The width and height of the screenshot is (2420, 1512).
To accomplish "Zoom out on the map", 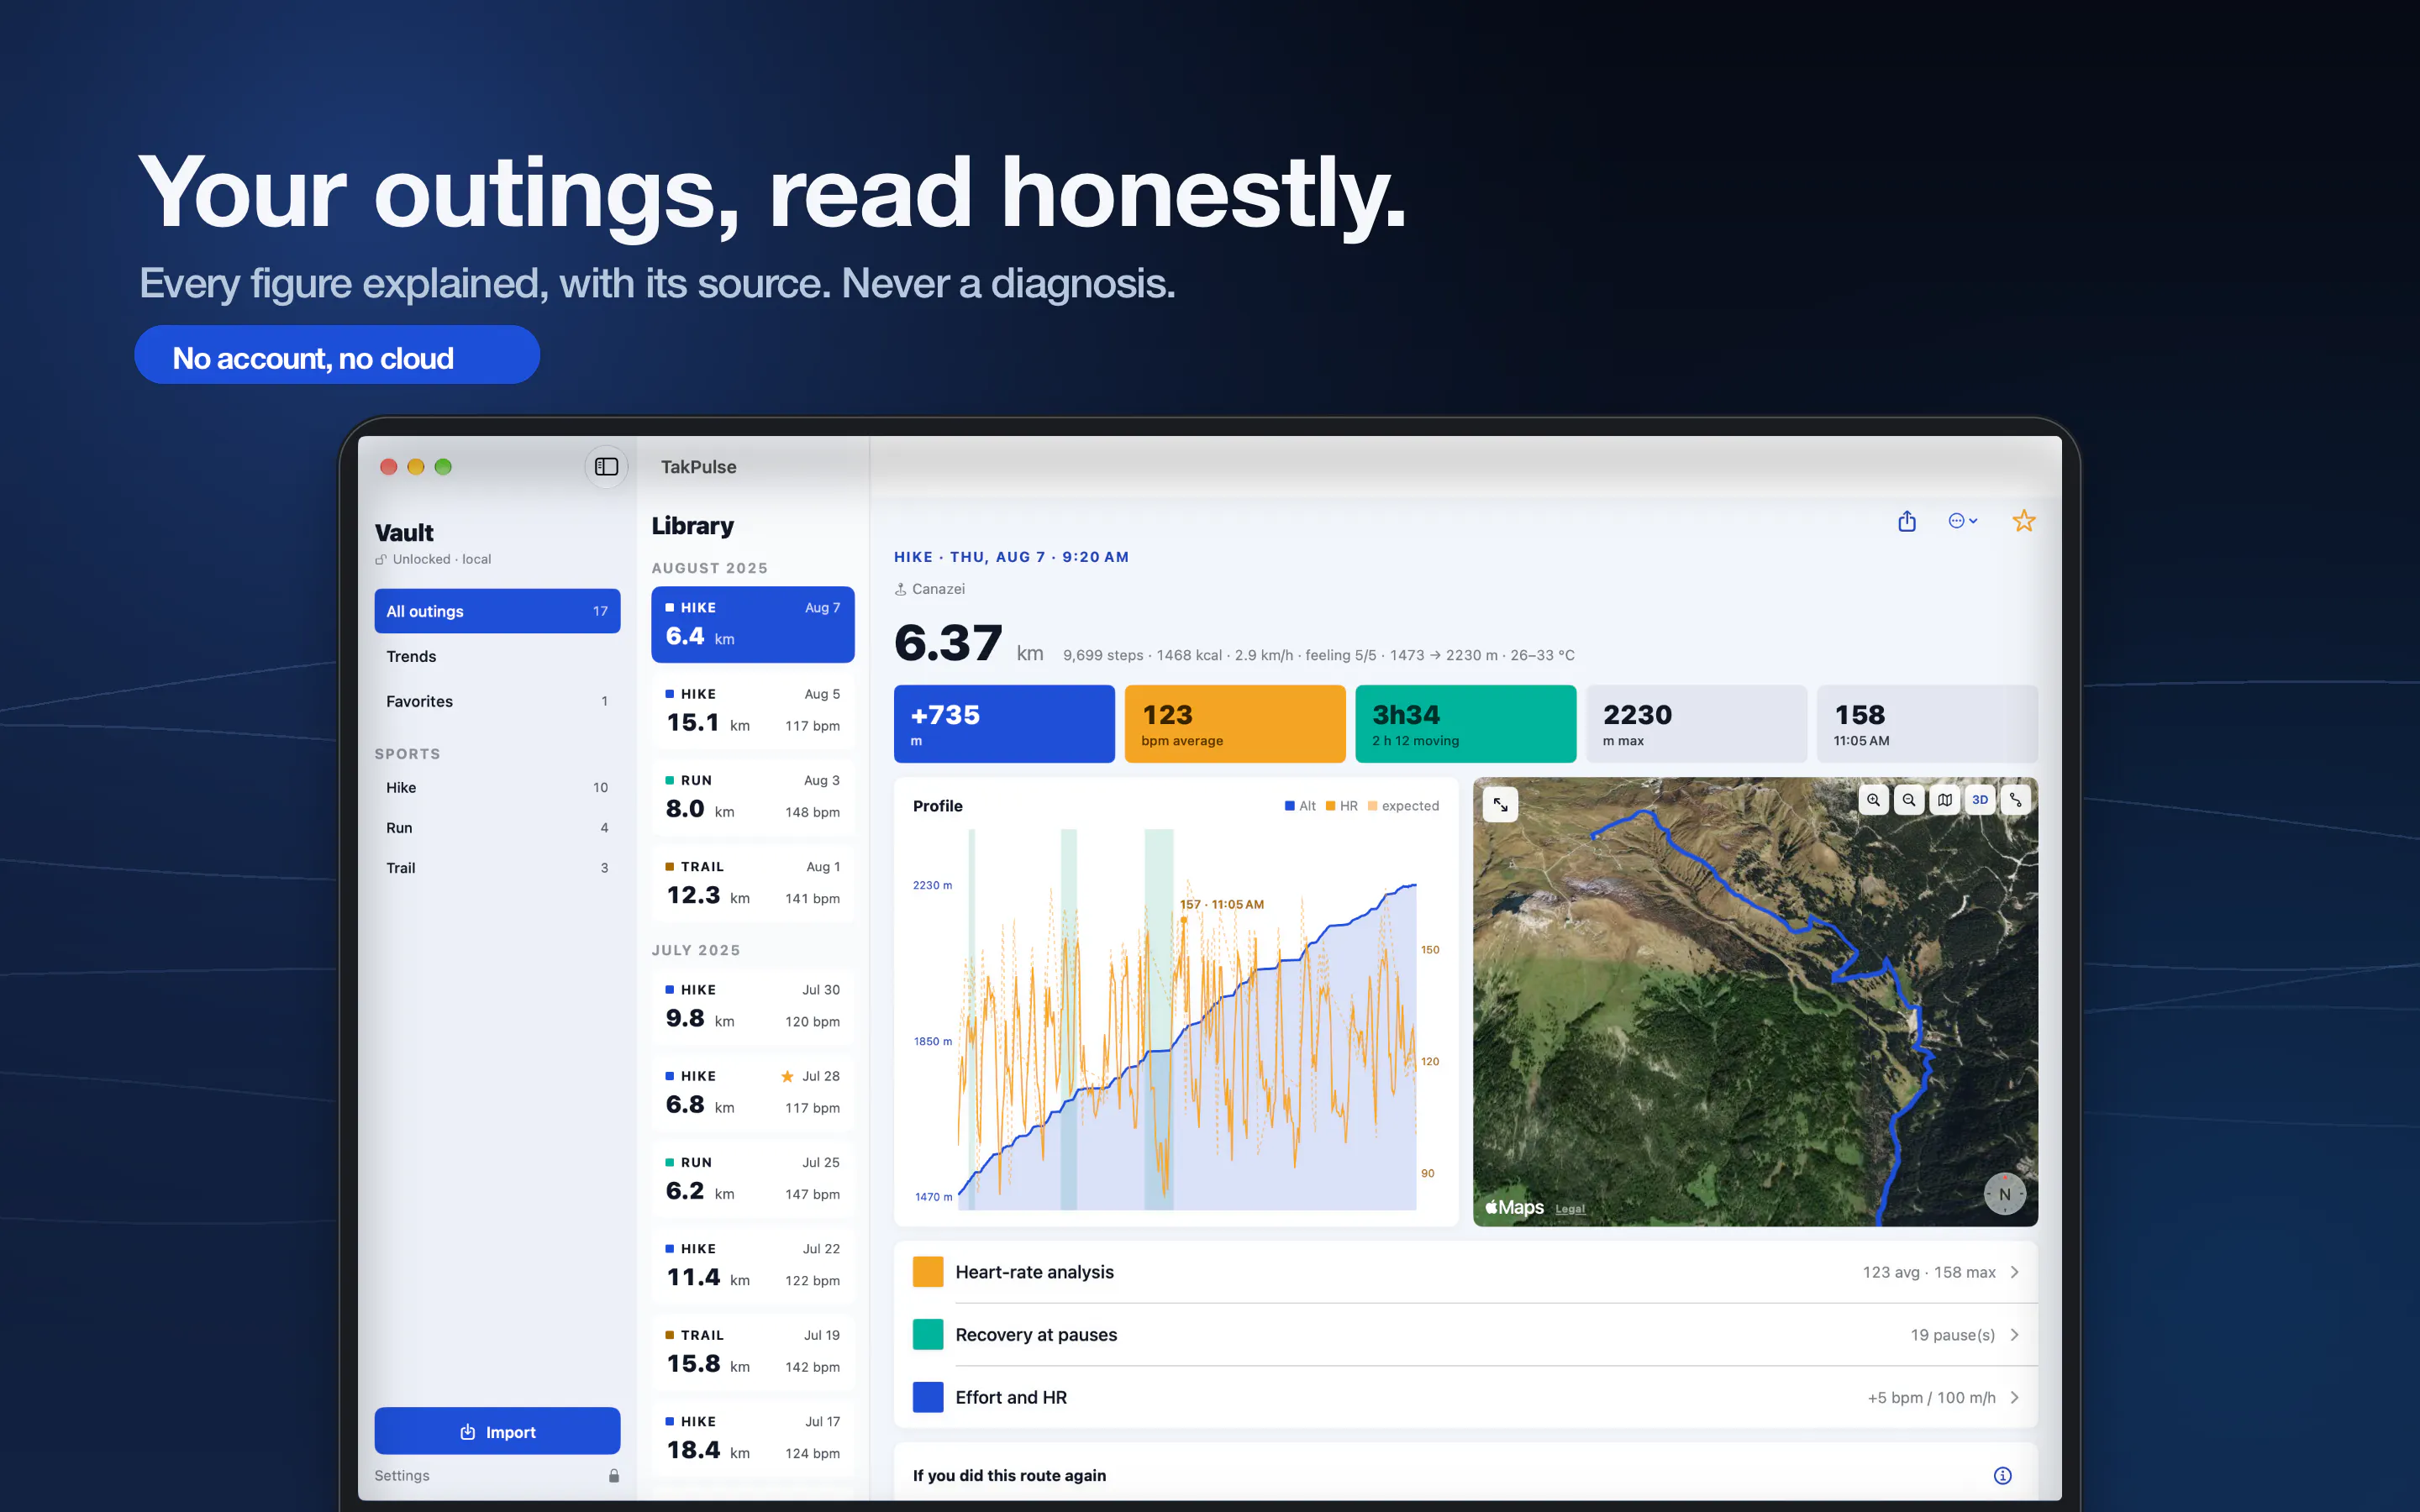I will (x=1909, y=800).
